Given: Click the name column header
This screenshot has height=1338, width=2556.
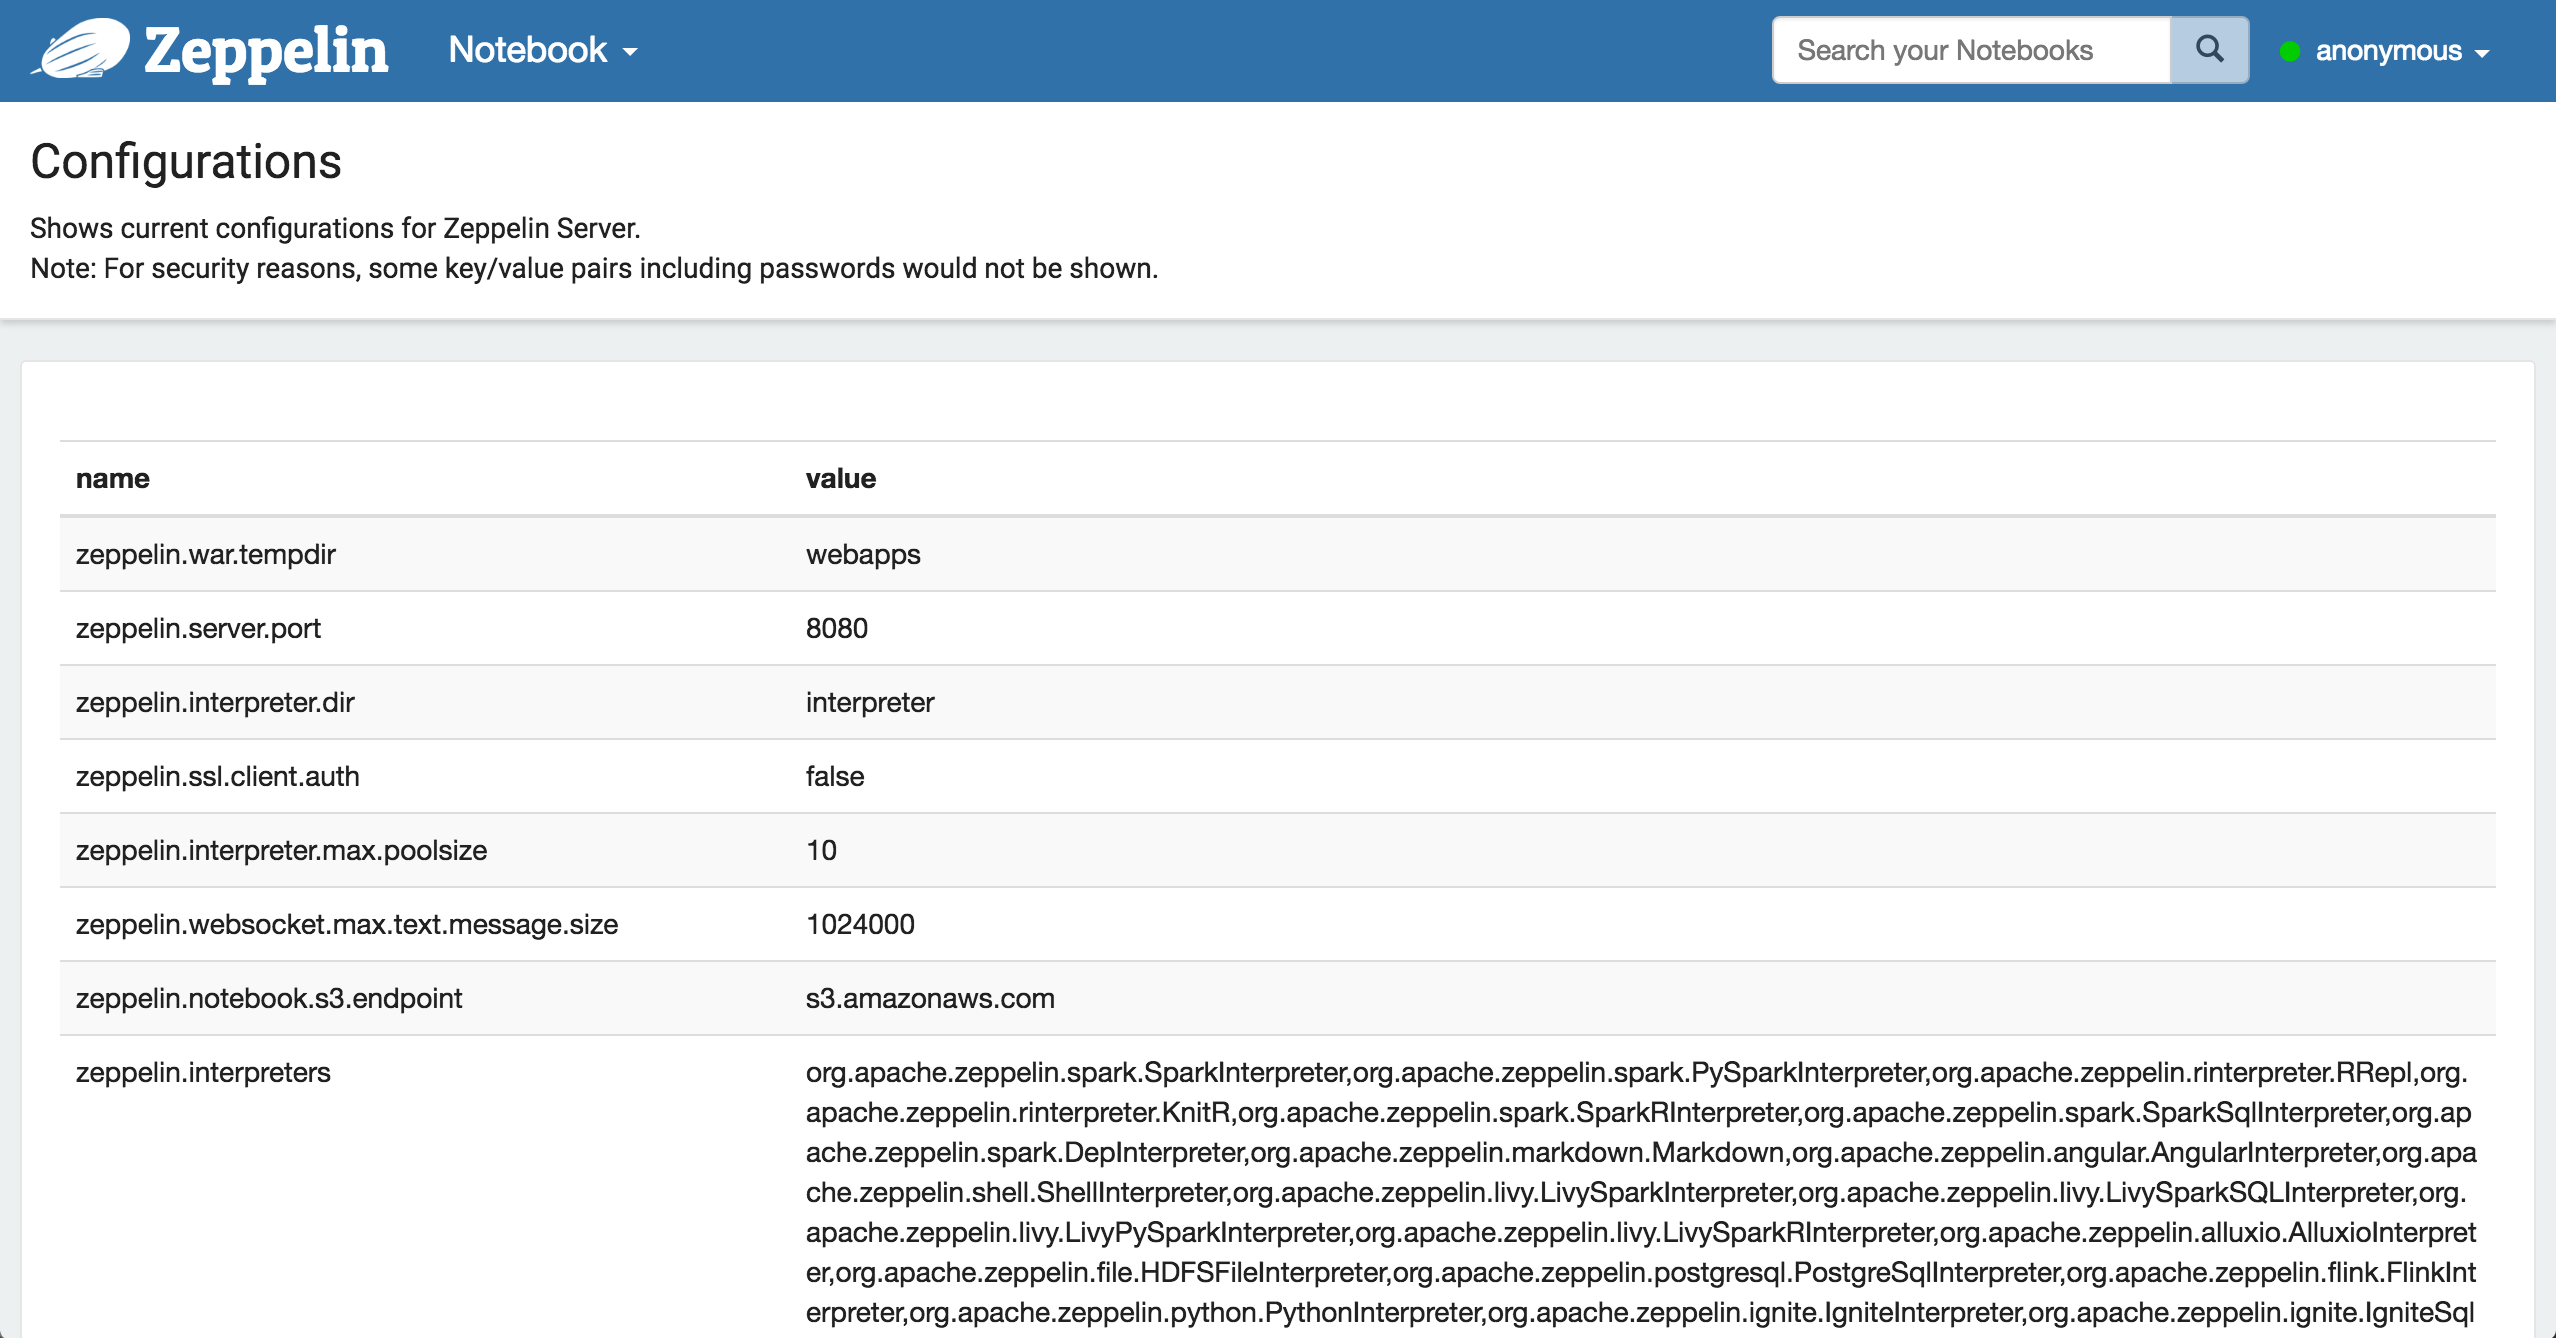Looking at the screenshot, I should tap(113, 479).
